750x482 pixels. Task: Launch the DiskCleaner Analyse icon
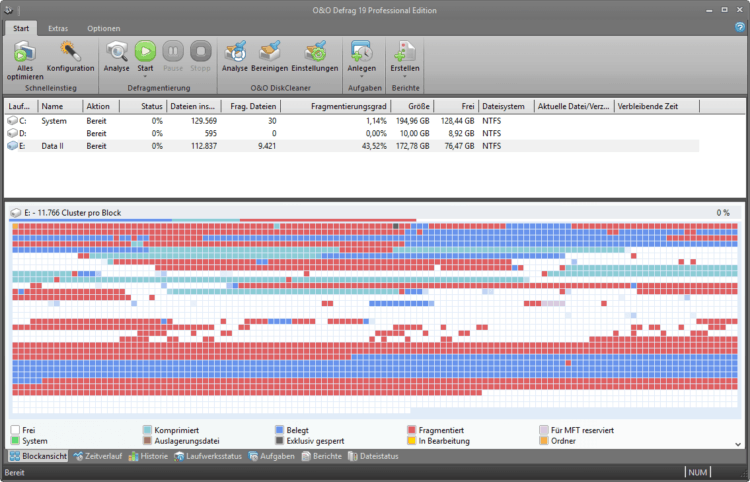click(x=235, y=52)
